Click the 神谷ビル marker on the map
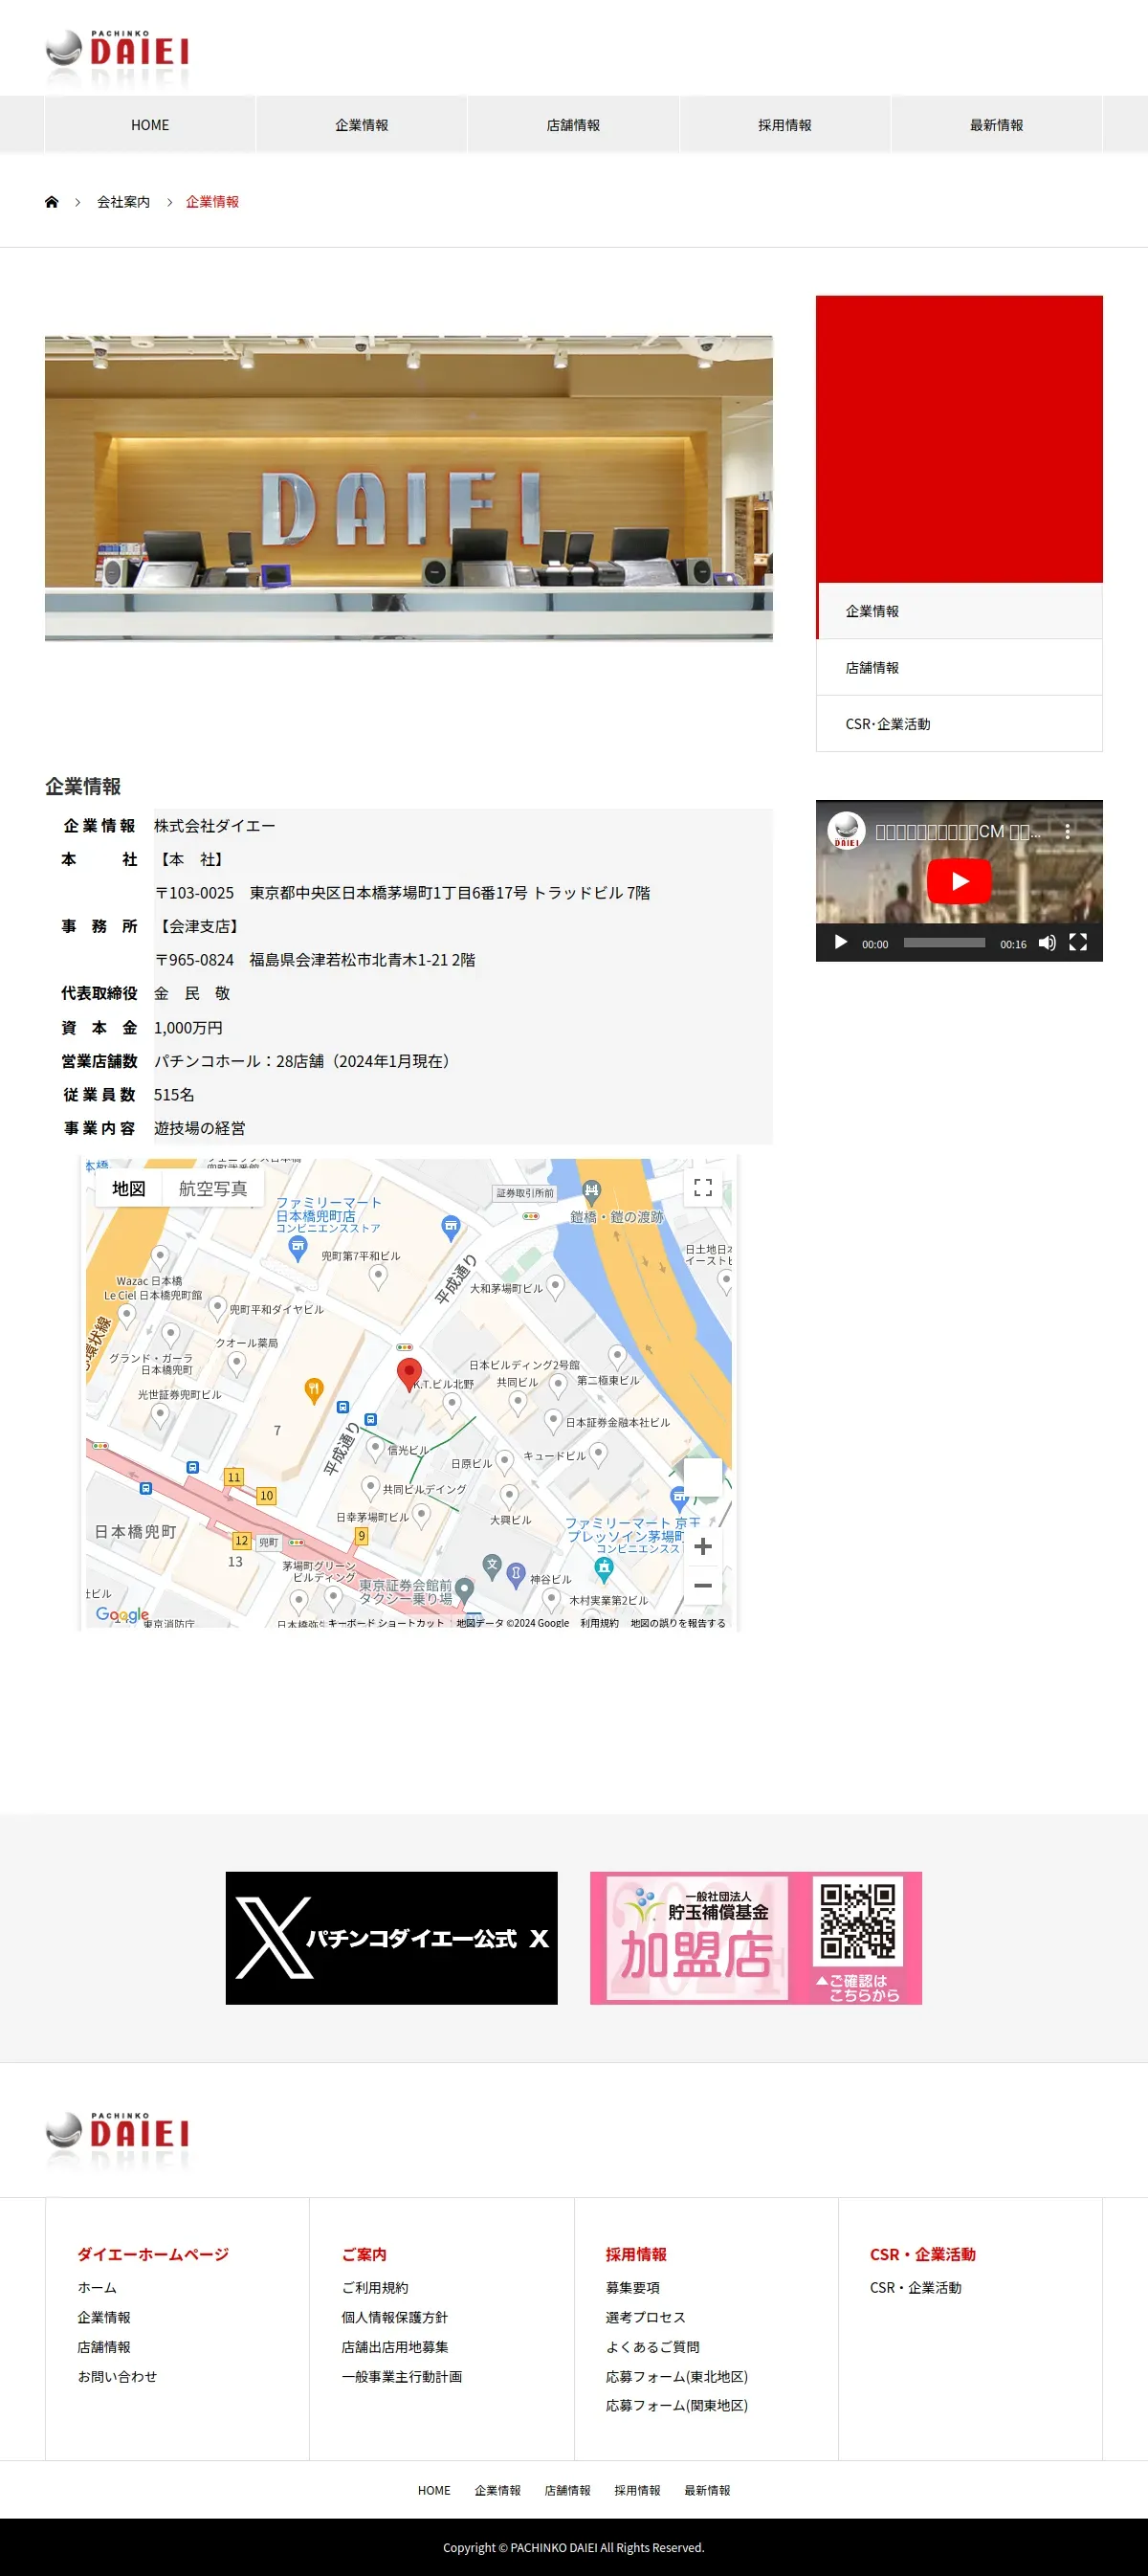This screenshot has height=2576, width=1148. click(x=551, y=1598)
